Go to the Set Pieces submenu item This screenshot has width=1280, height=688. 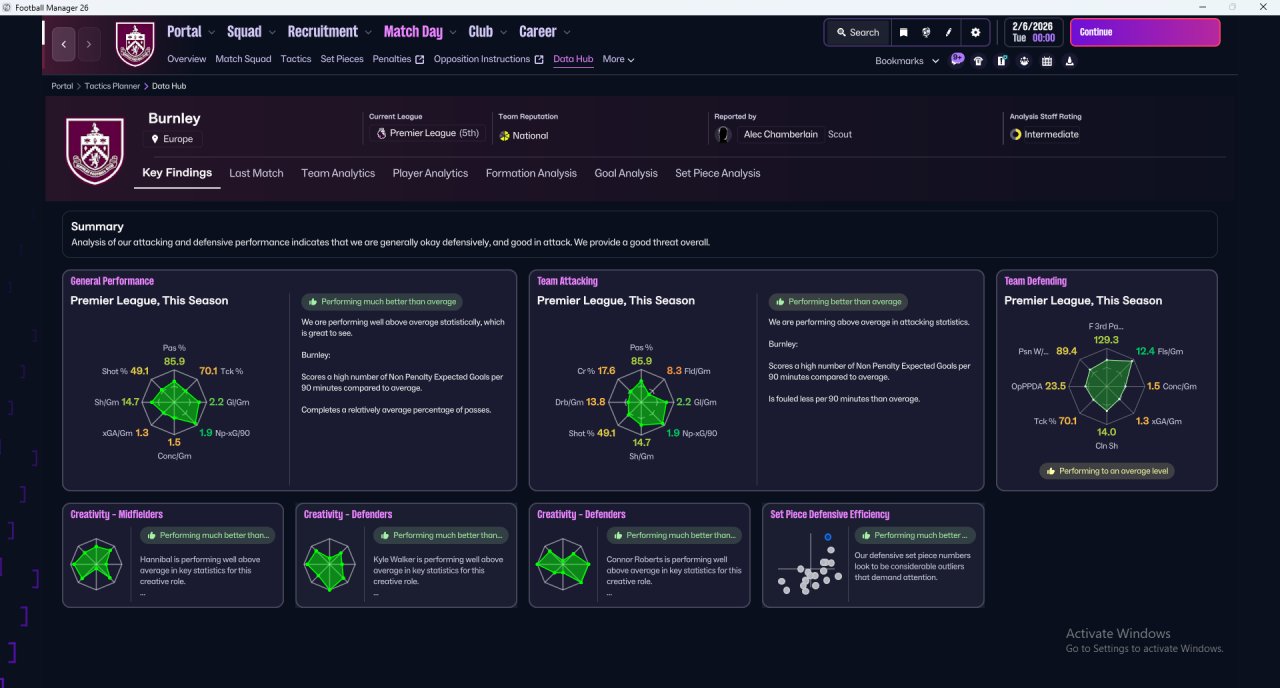(342, 59)
